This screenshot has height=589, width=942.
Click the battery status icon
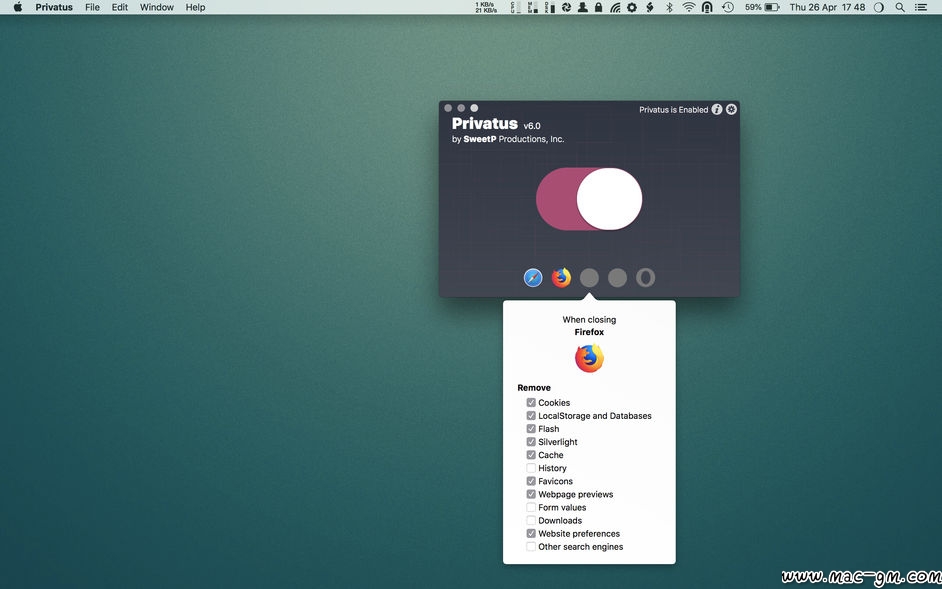pyautogui.click(x=772, y=7)
